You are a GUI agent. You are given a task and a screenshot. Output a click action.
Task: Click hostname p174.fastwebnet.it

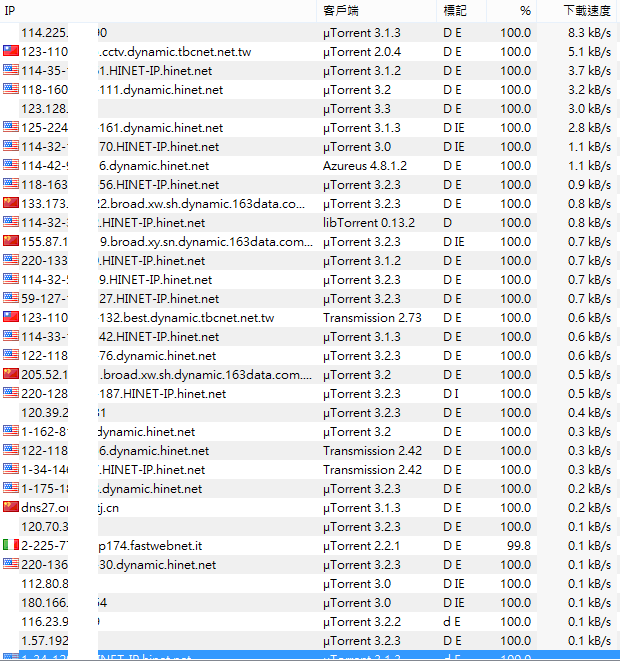pyautogui.click(x=150, y=545)
